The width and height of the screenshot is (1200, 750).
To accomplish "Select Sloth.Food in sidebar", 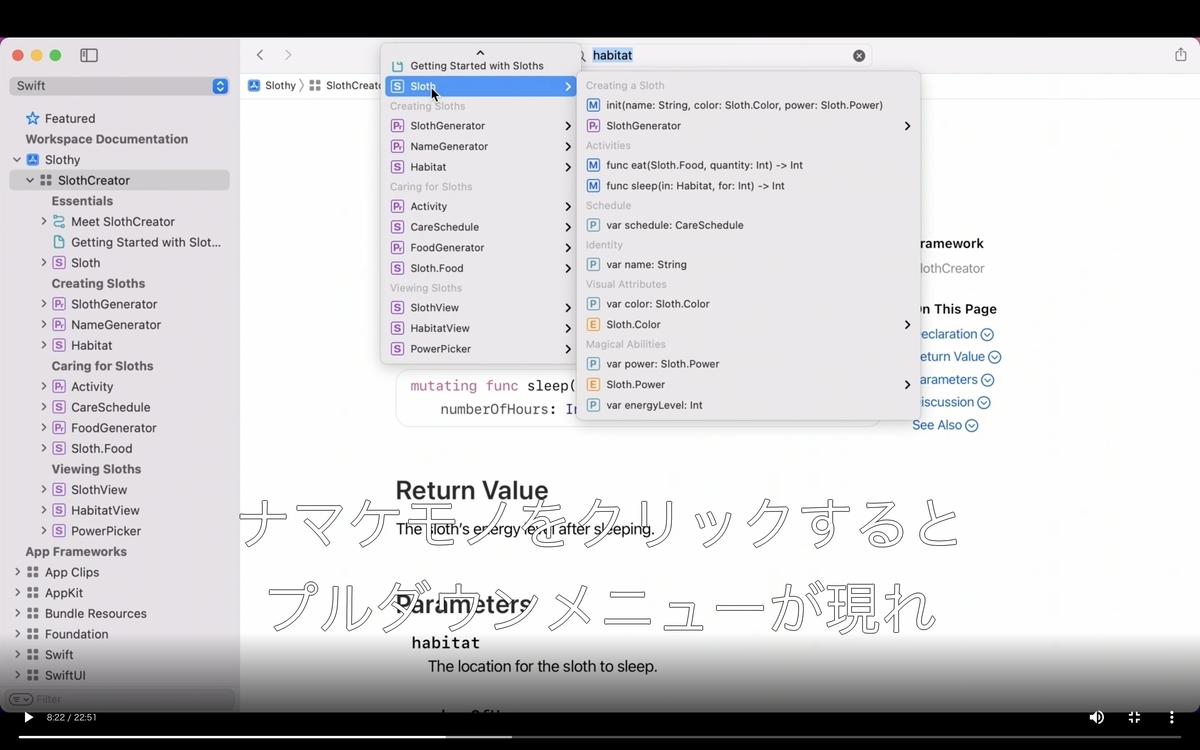I will pos(101,449).
